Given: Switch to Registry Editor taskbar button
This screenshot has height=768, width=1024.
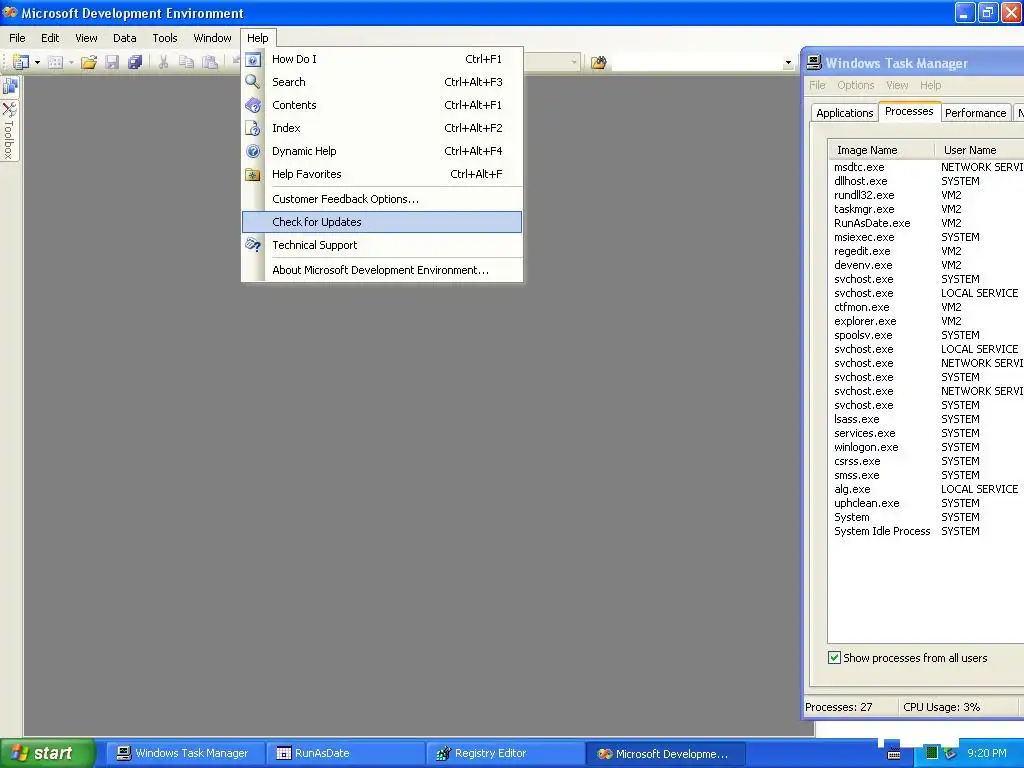Looking at the screenshot, I should 506,754.
